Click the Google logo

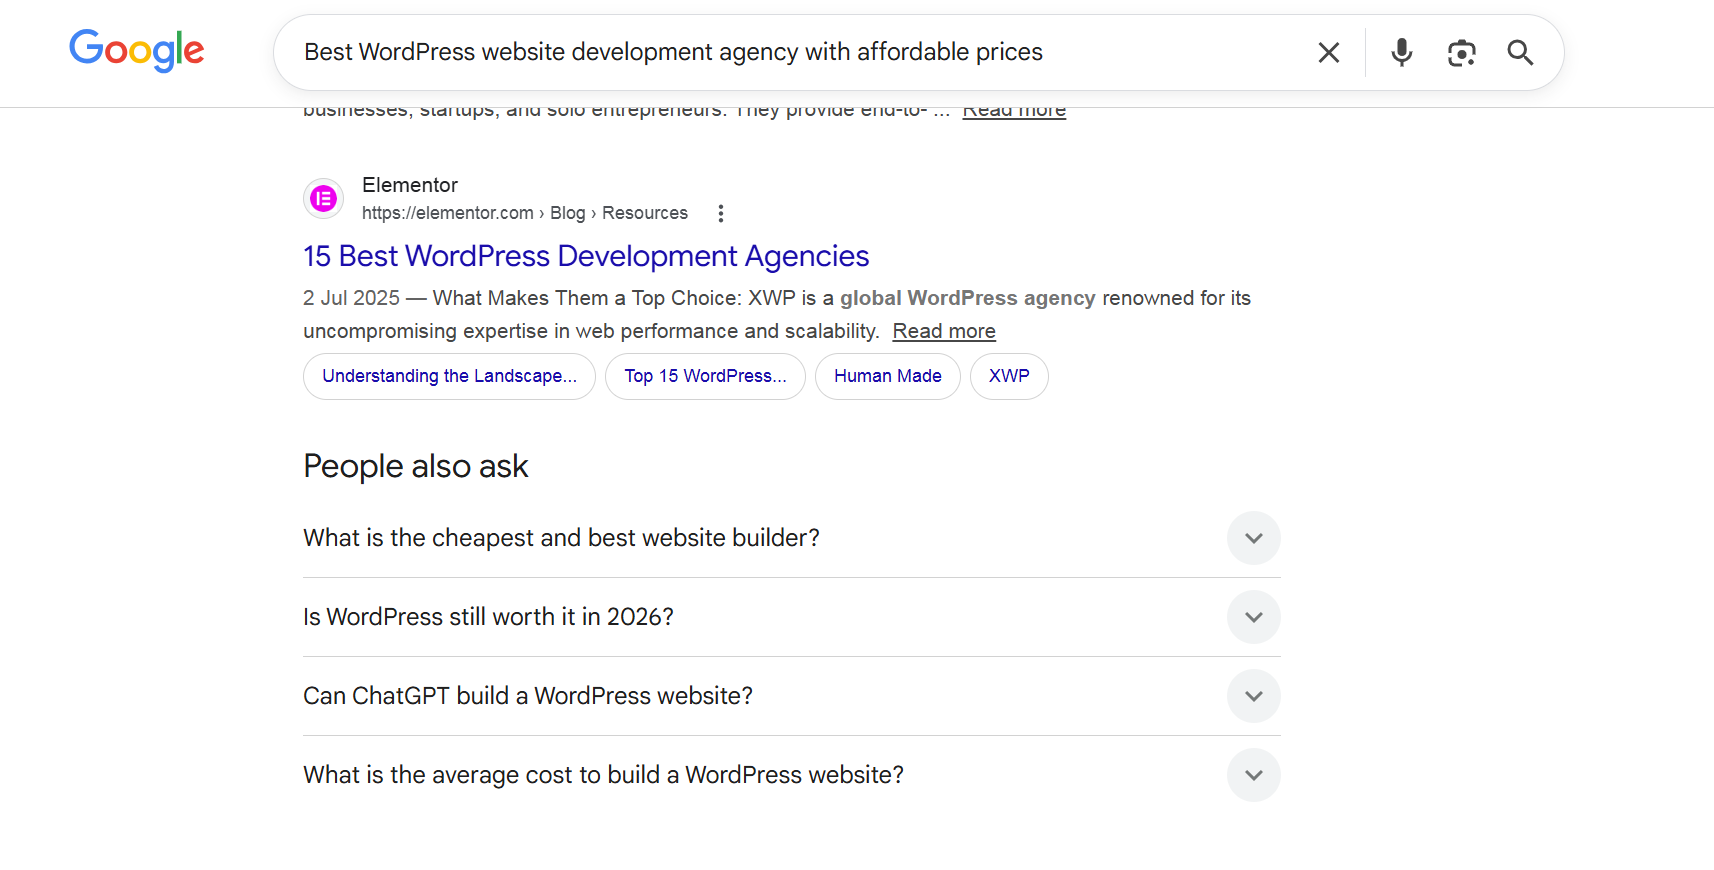point(136,51)
